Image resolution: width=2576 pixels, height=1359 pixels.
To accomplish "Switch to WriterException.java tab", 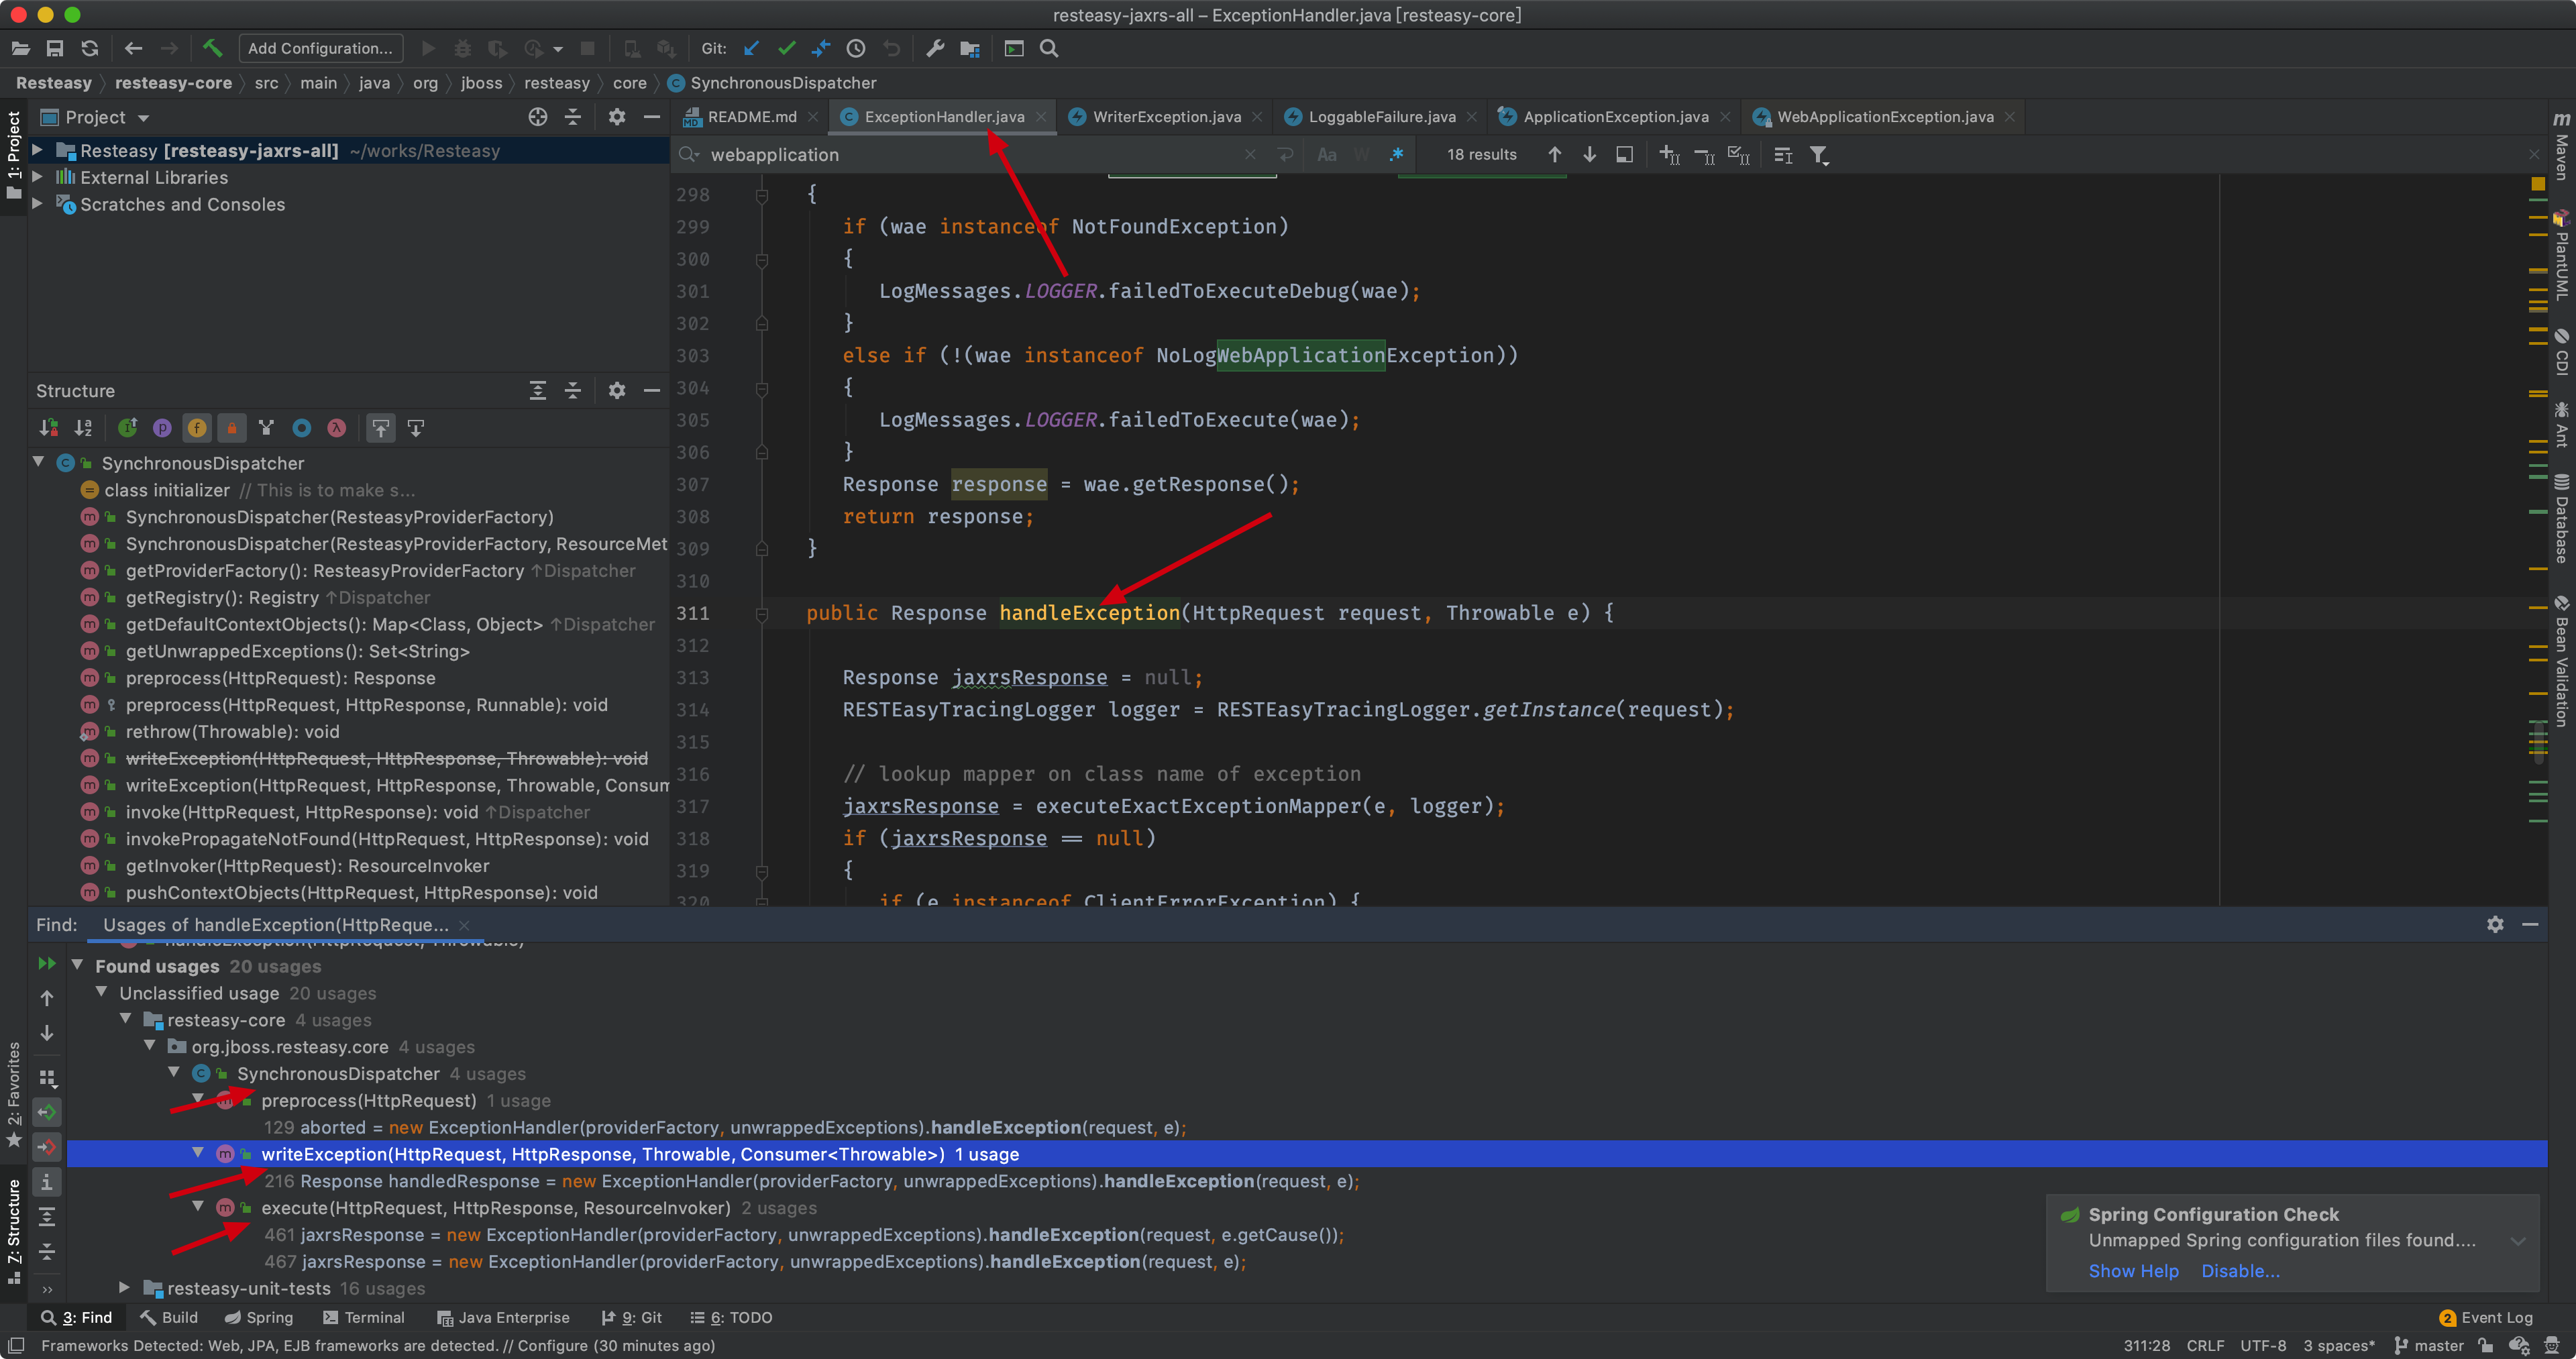I will [1166, 117].
